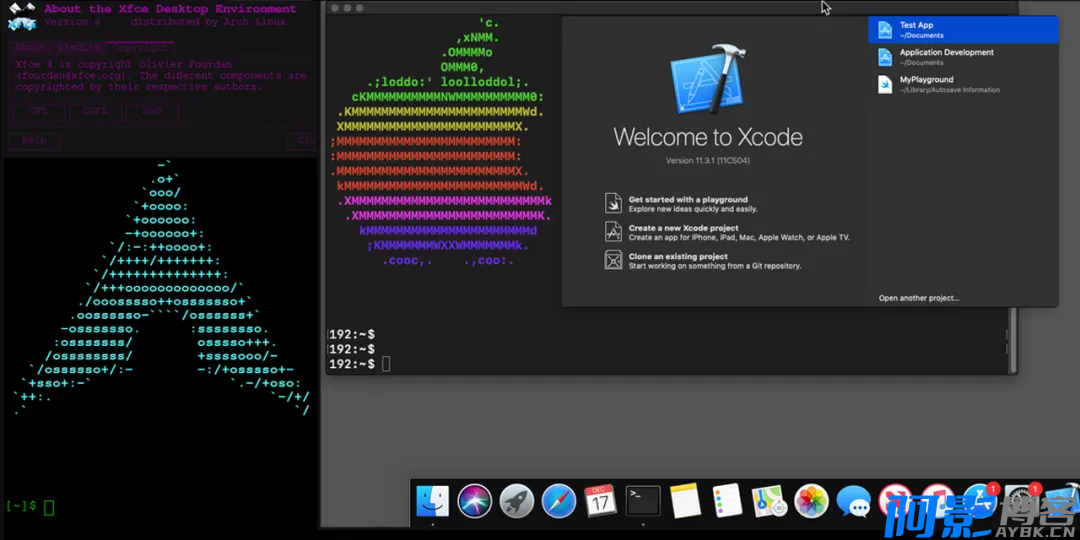Image resolution: width=1080 pixels, height=540 pixels.
Task: Click the Application Development project icon
Action: (885, 57)
